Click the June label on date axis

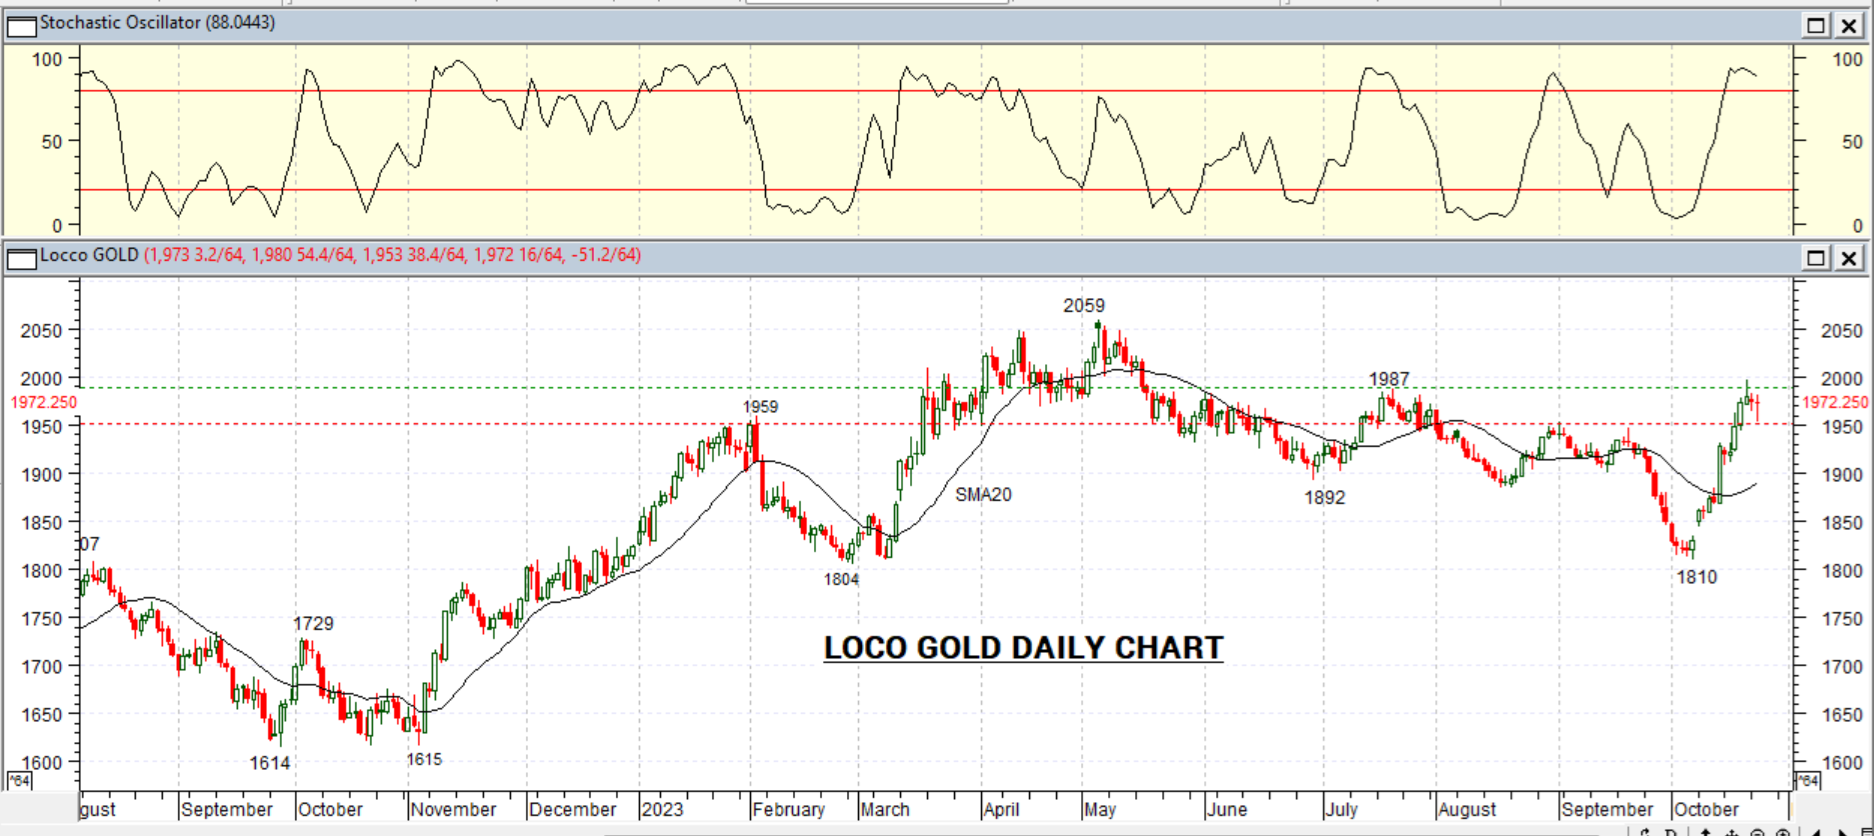[x=1227, y=809]
